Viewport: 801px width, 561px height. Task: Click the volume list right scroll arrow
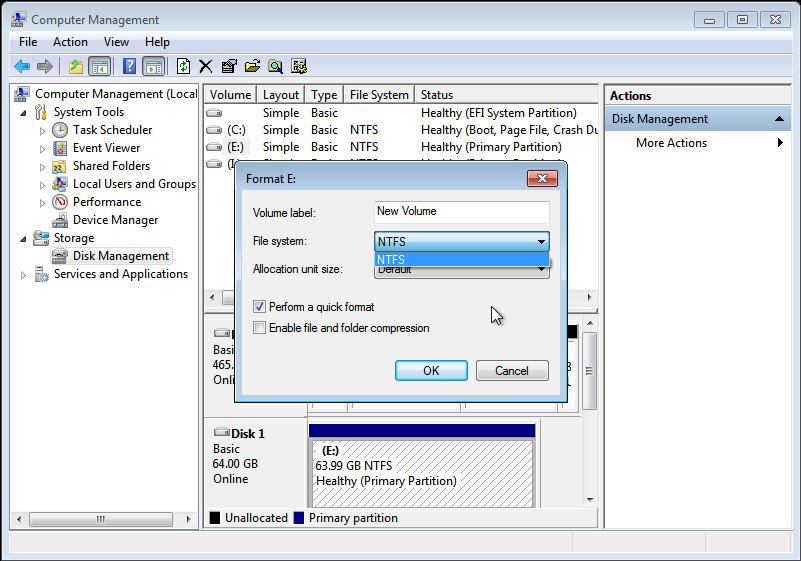point(590,297)
